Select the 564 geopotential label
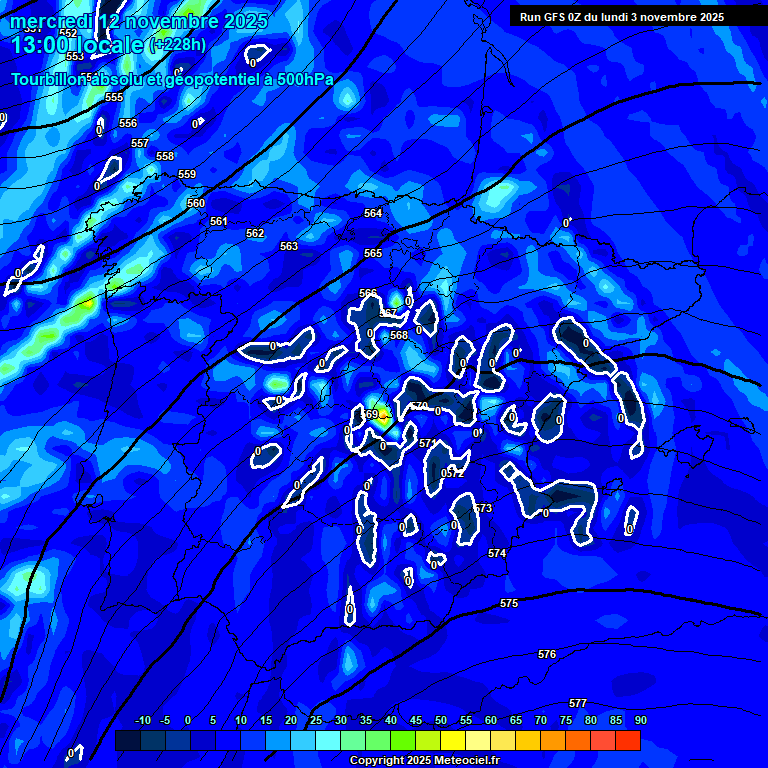 click(x=373, y=213)
